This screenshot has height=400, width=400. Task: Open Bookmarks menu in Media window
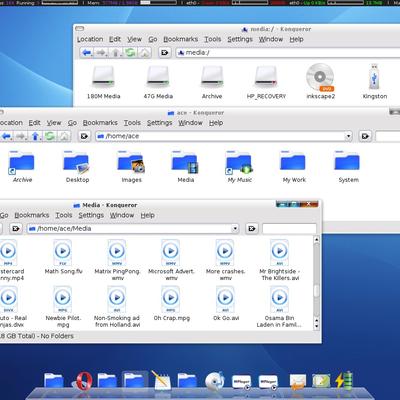[32, 215]
